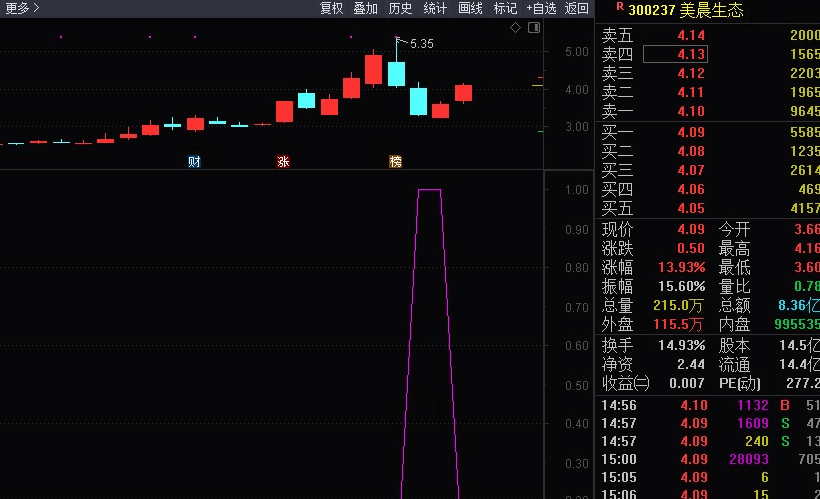Click the 收益(二) value 0.007

click(x=687, y=383)
